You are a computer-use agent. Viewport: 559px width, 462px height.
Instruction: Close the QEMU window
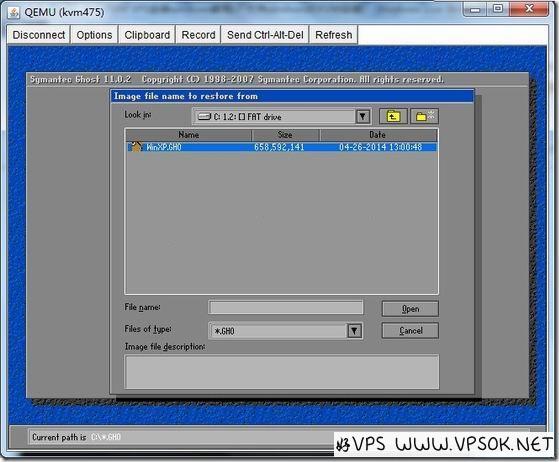[x=529, y=9]
